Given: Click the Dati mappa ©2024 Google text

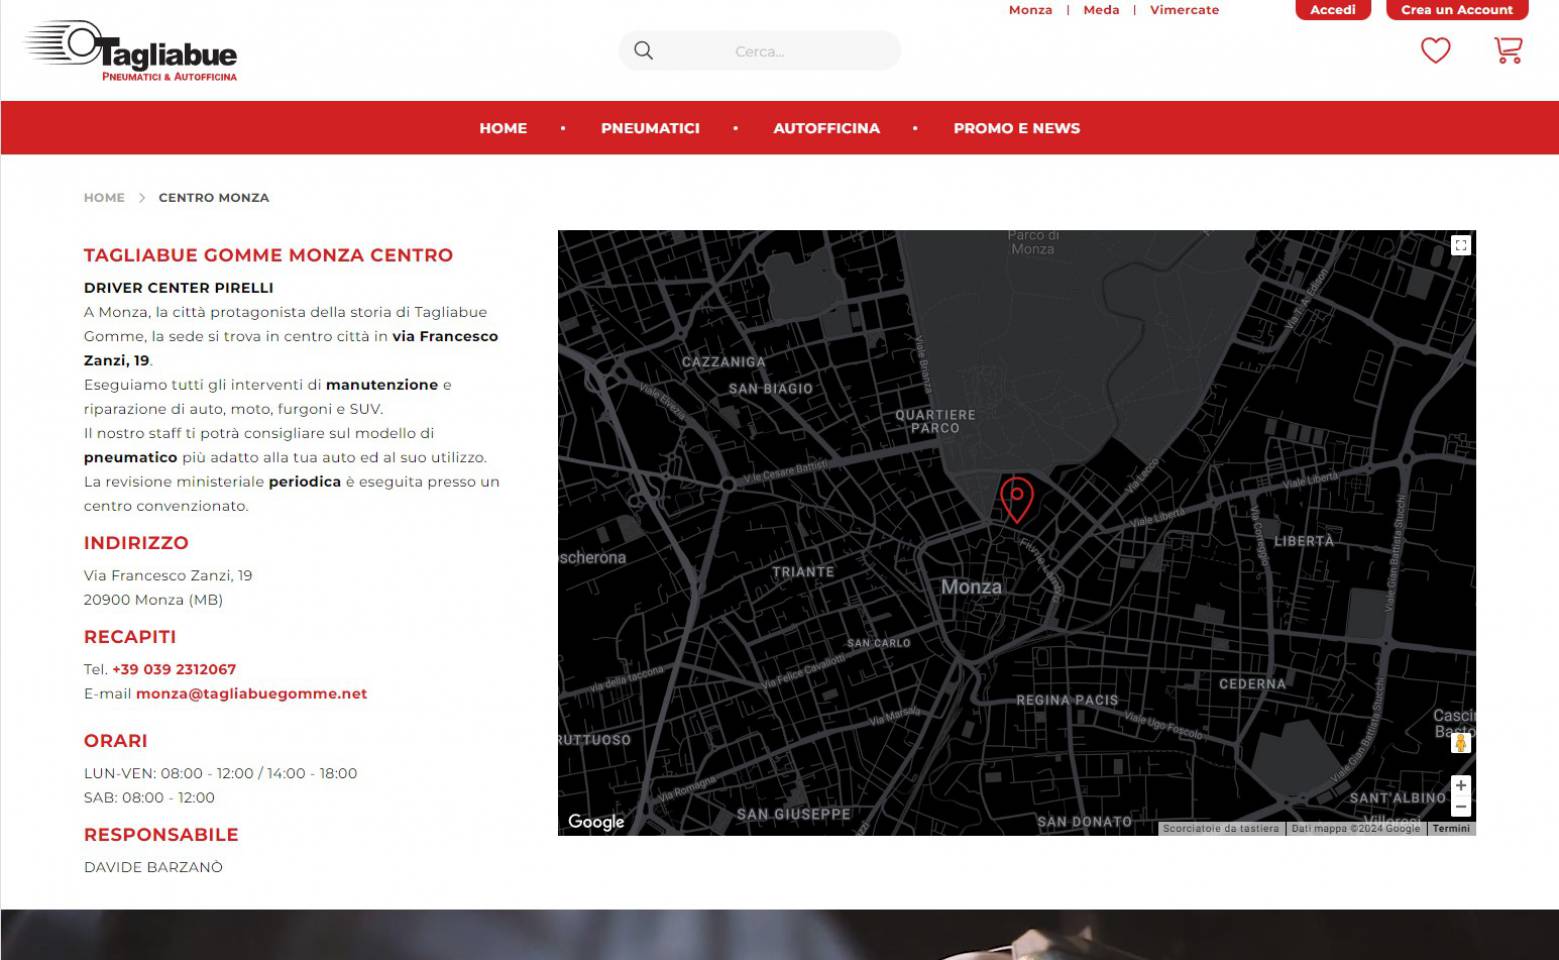Looking at the screenshot, I should pos(1355,828).
